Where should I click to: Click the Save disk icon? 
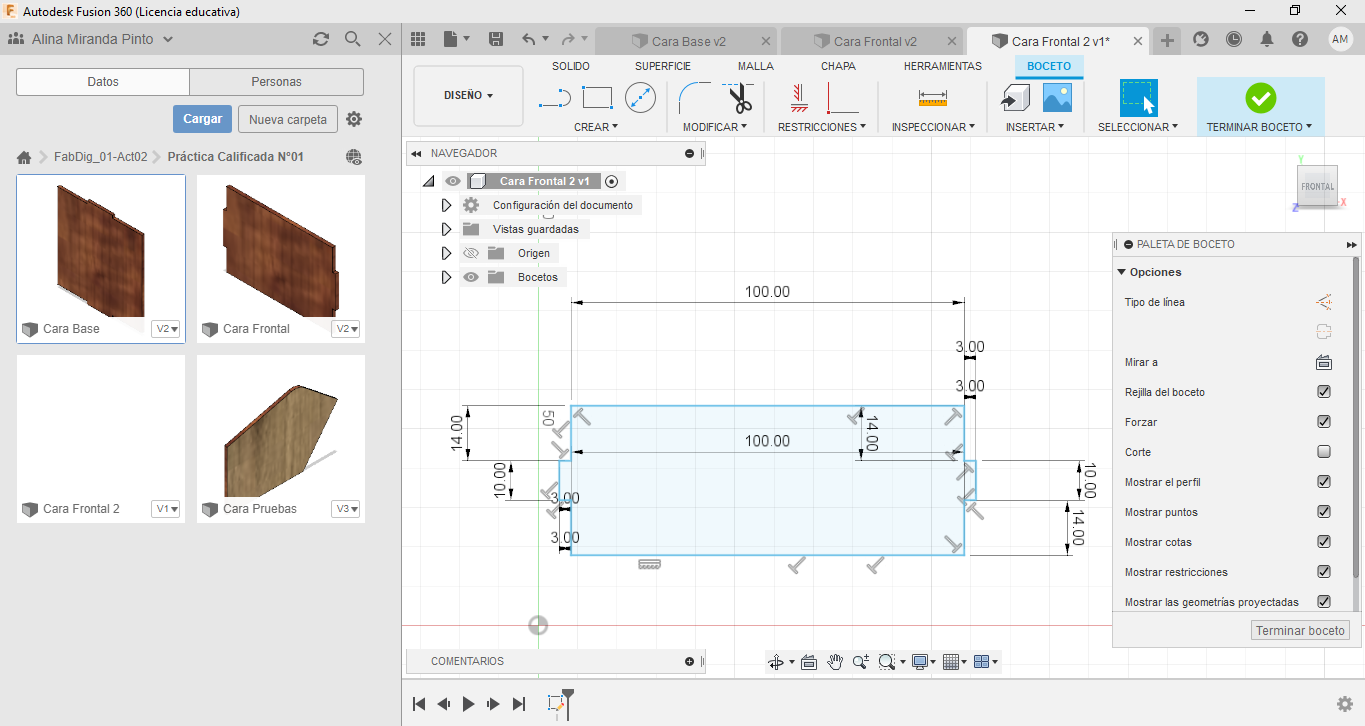(495, 40)
